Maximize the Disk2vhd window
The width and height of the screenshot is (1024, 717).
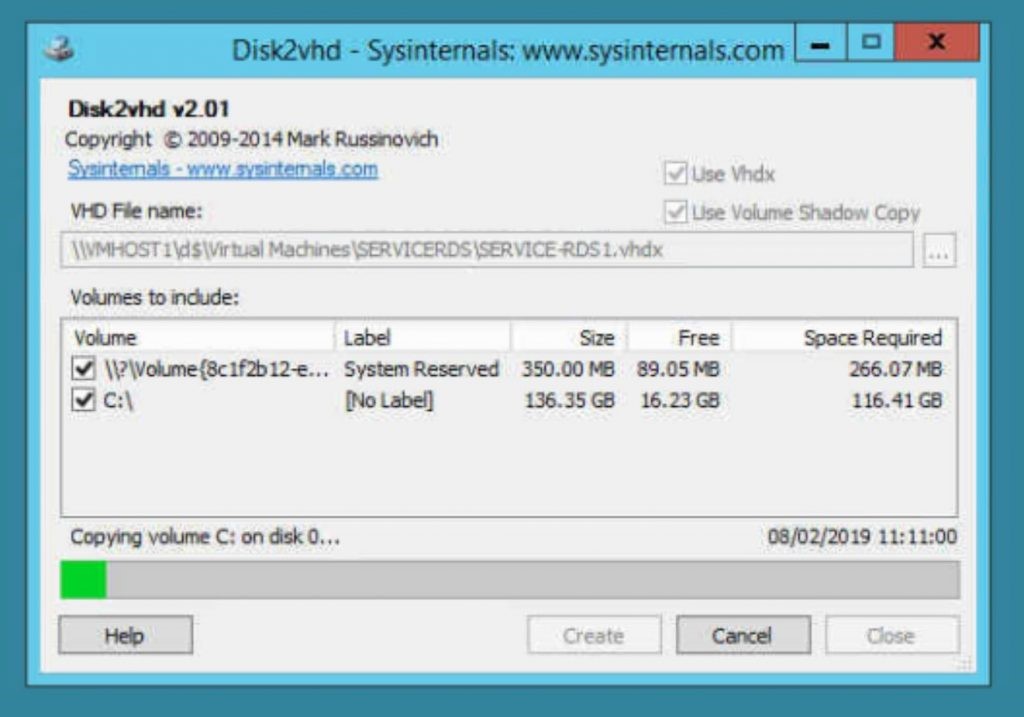click(x=871, y=43)
